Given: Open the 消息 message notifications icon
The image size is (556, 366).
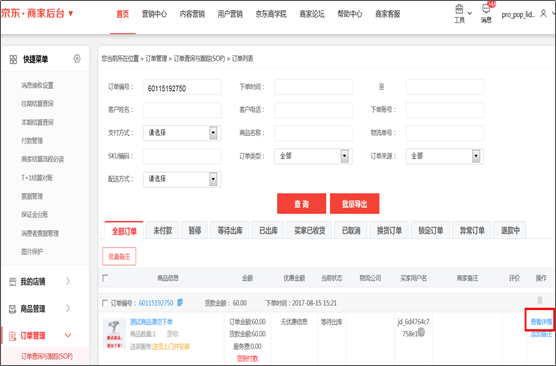Looking at the screenshot, I should pyautogui.click(x=486, y=9).
